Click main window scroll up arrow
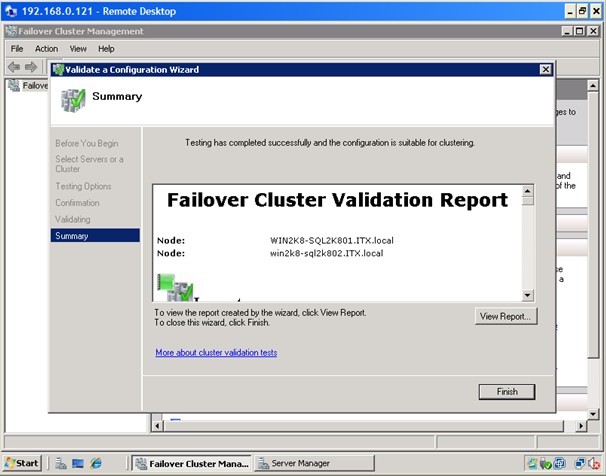Image resolution: width=606 pixels, height=476 pixels. tap(593, 85)
